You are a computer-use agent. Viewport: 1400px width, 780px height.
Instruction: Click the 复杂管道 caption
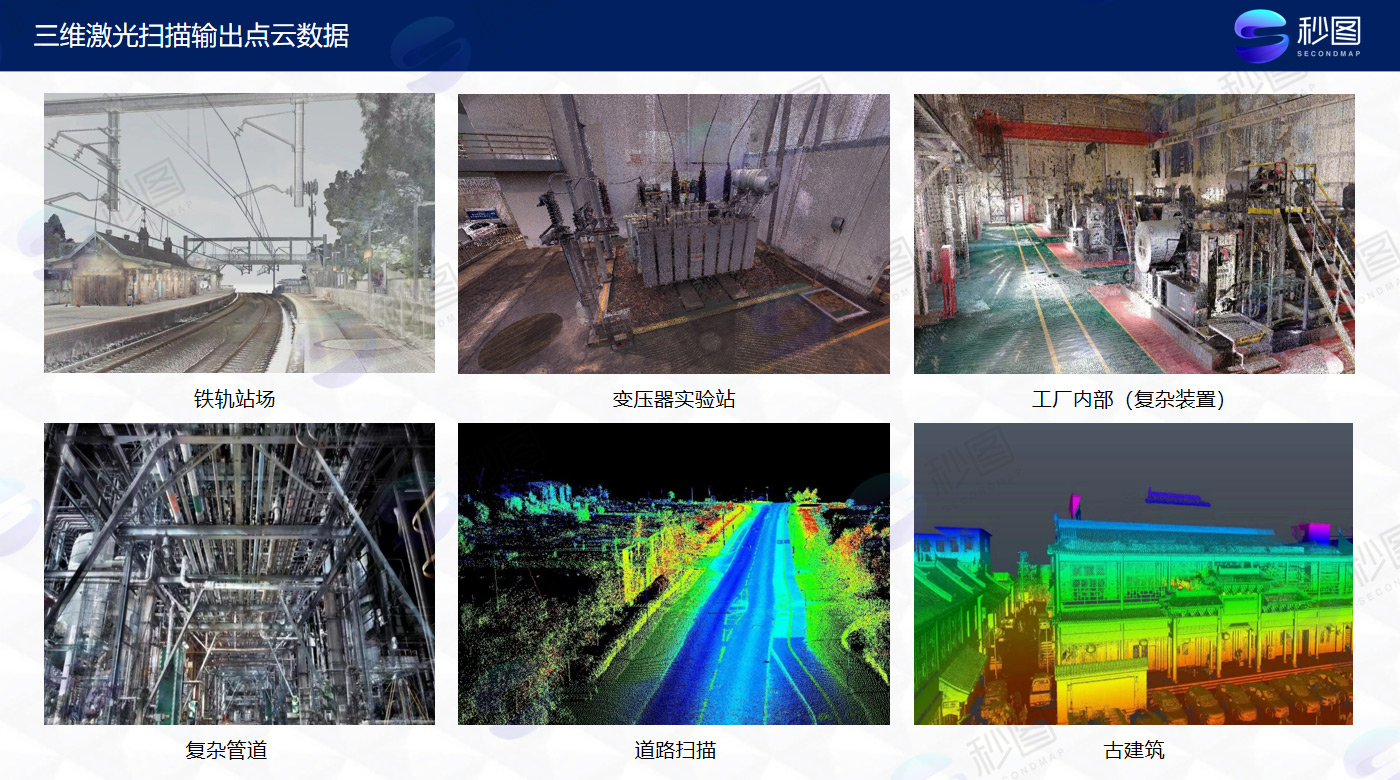pyautogui.click(x=226, y=749)
